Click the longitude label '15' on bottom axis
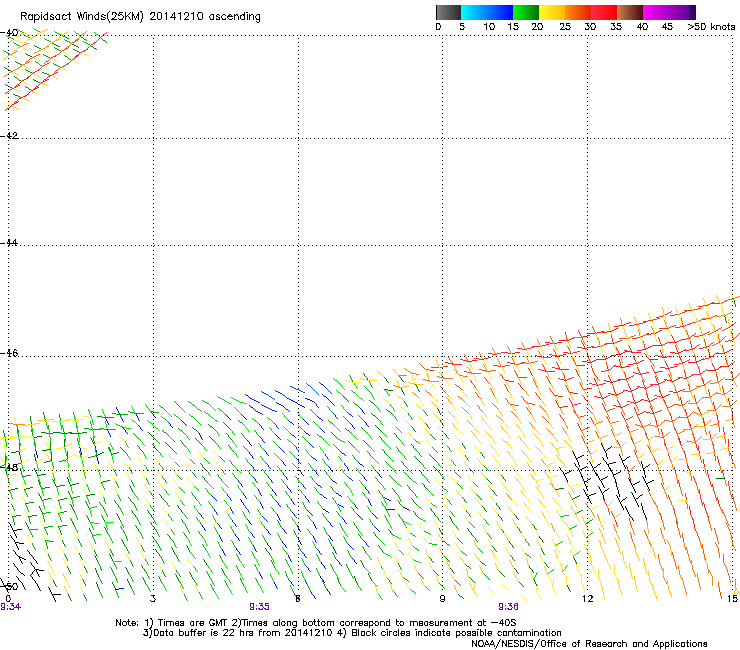The height and width of the screenshot is (650, 740). 732,599
